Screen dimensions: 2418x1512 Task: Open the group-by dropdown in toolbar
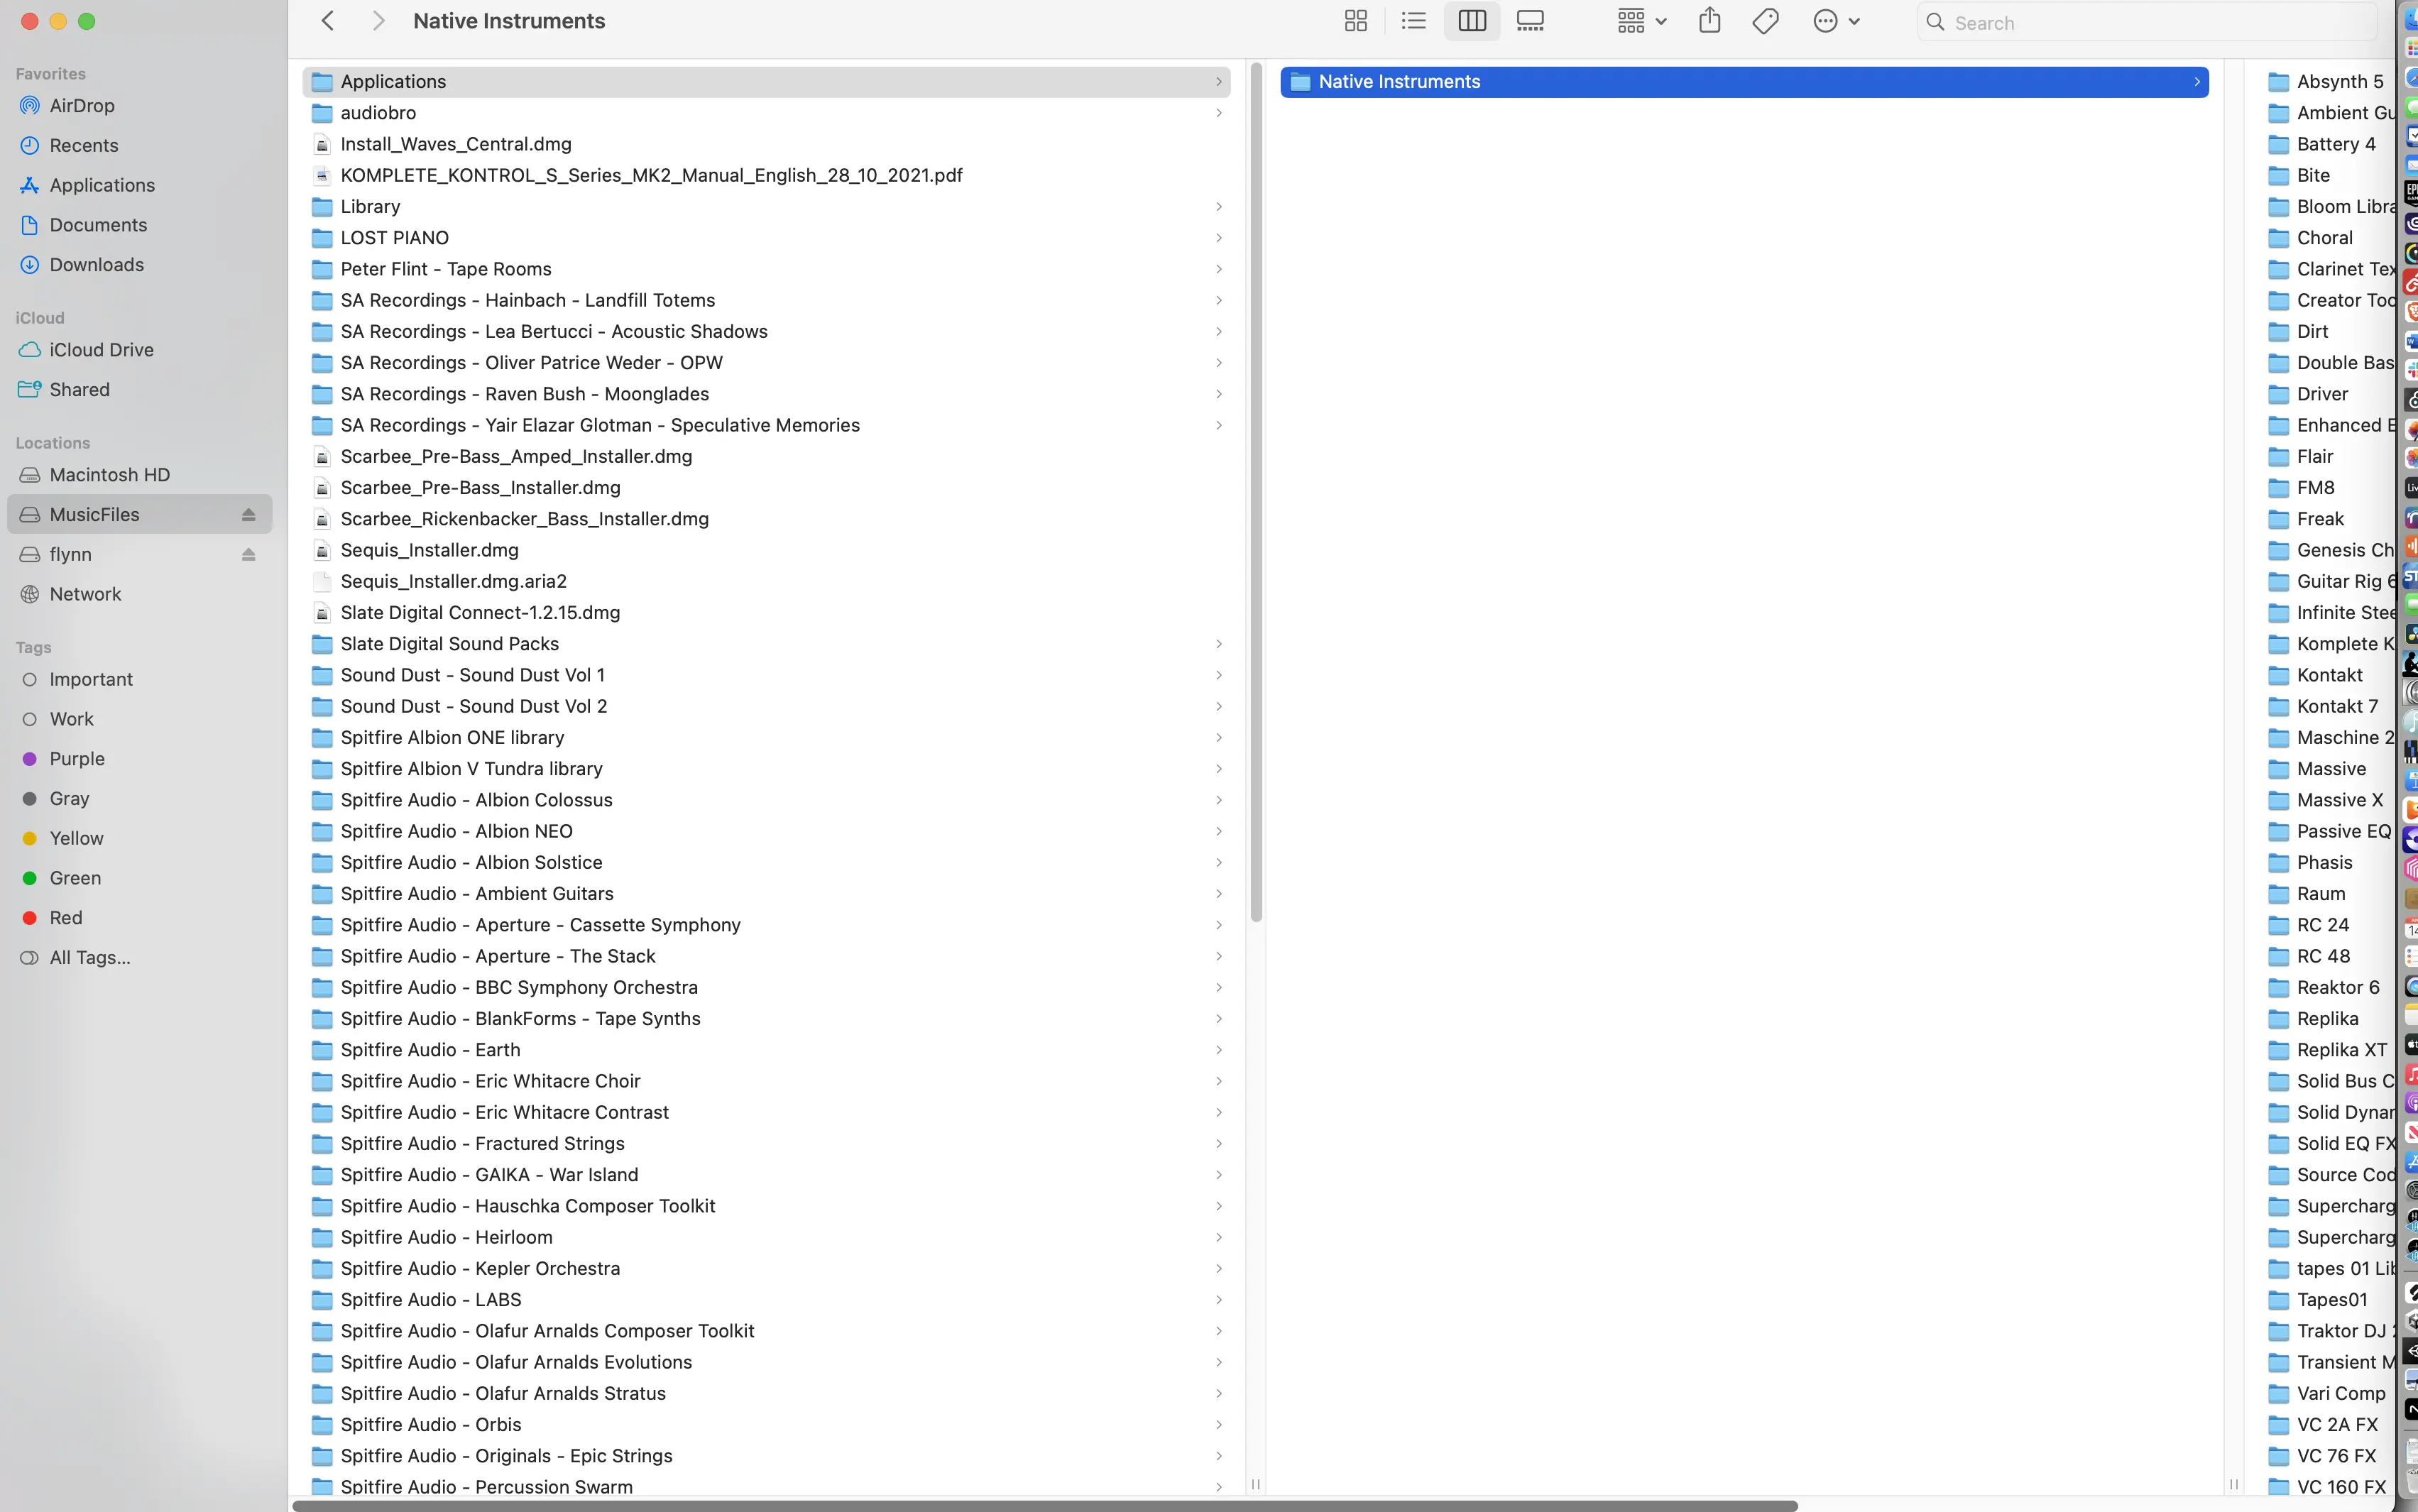[1641, 21]
